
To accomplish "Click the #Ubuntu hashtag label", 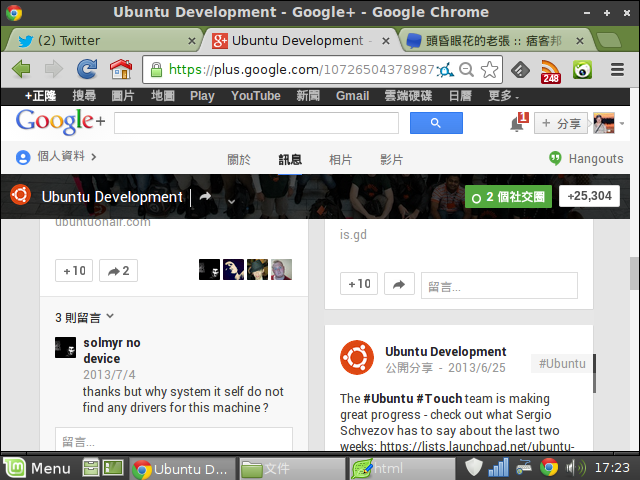I will (x=562, y=364).
